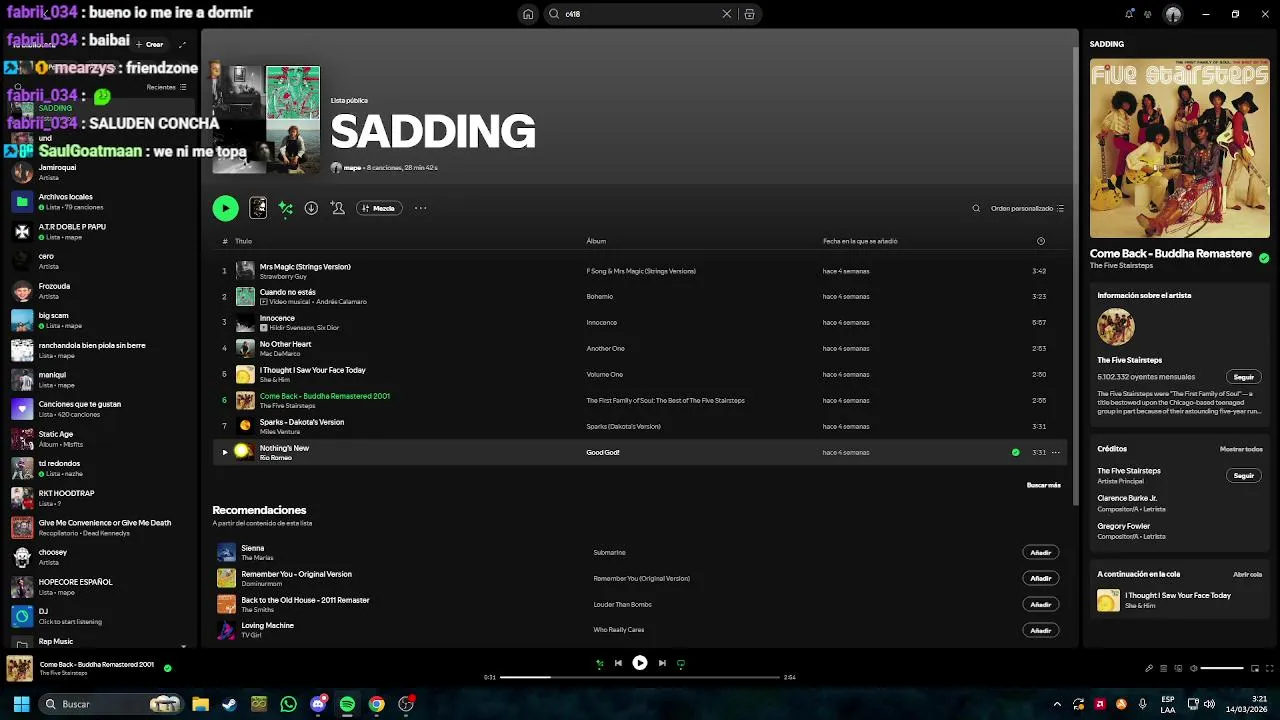Open more options on Nothing's New row

pos(1055,452)
